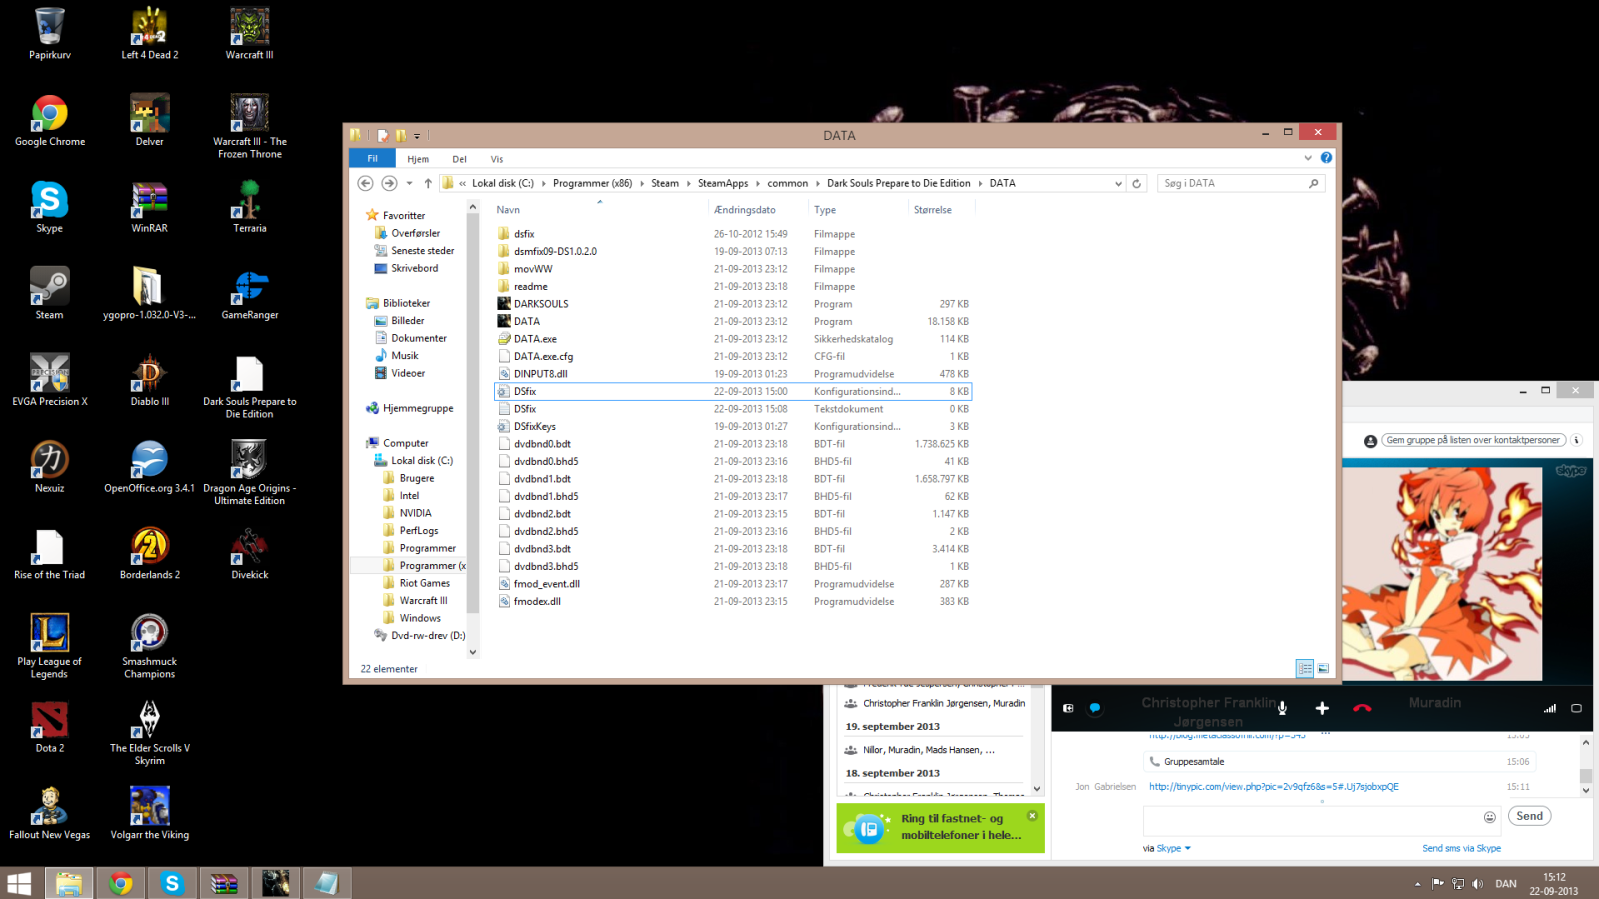1599x899 pixels.
Task: Open the Vis ribbon tab
Action: coord(497,159)
